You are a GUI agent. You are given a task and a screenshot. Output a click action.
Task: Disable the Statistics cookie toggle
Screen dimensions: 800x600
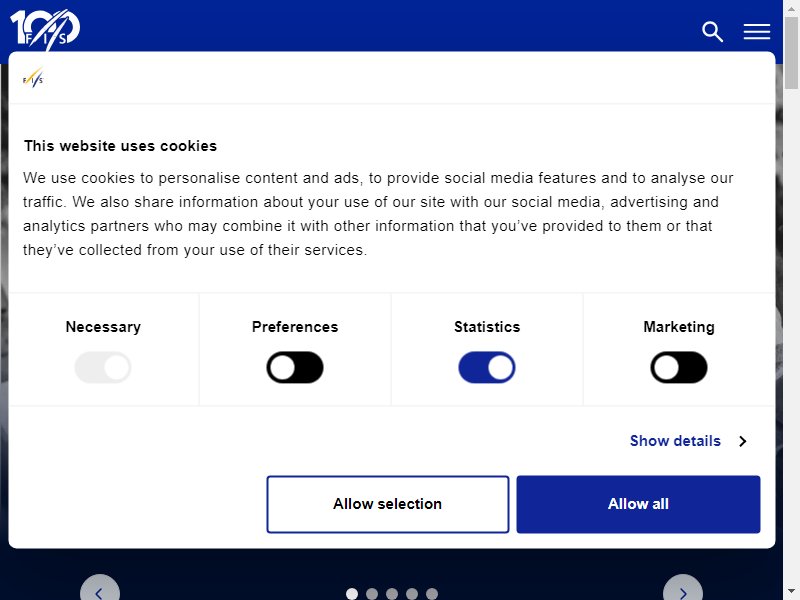487,367
